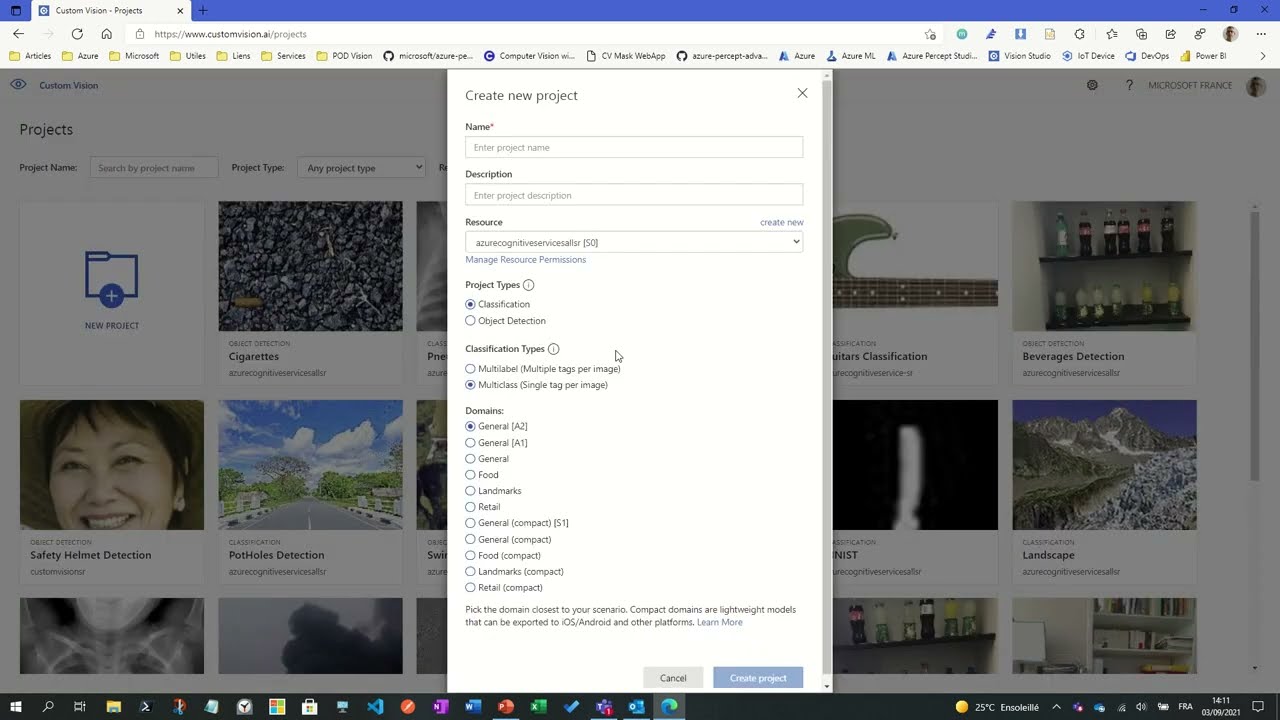Open Microsoft Store from taskbar
This screenshot has width=1280, height=720.
[309, 707]
